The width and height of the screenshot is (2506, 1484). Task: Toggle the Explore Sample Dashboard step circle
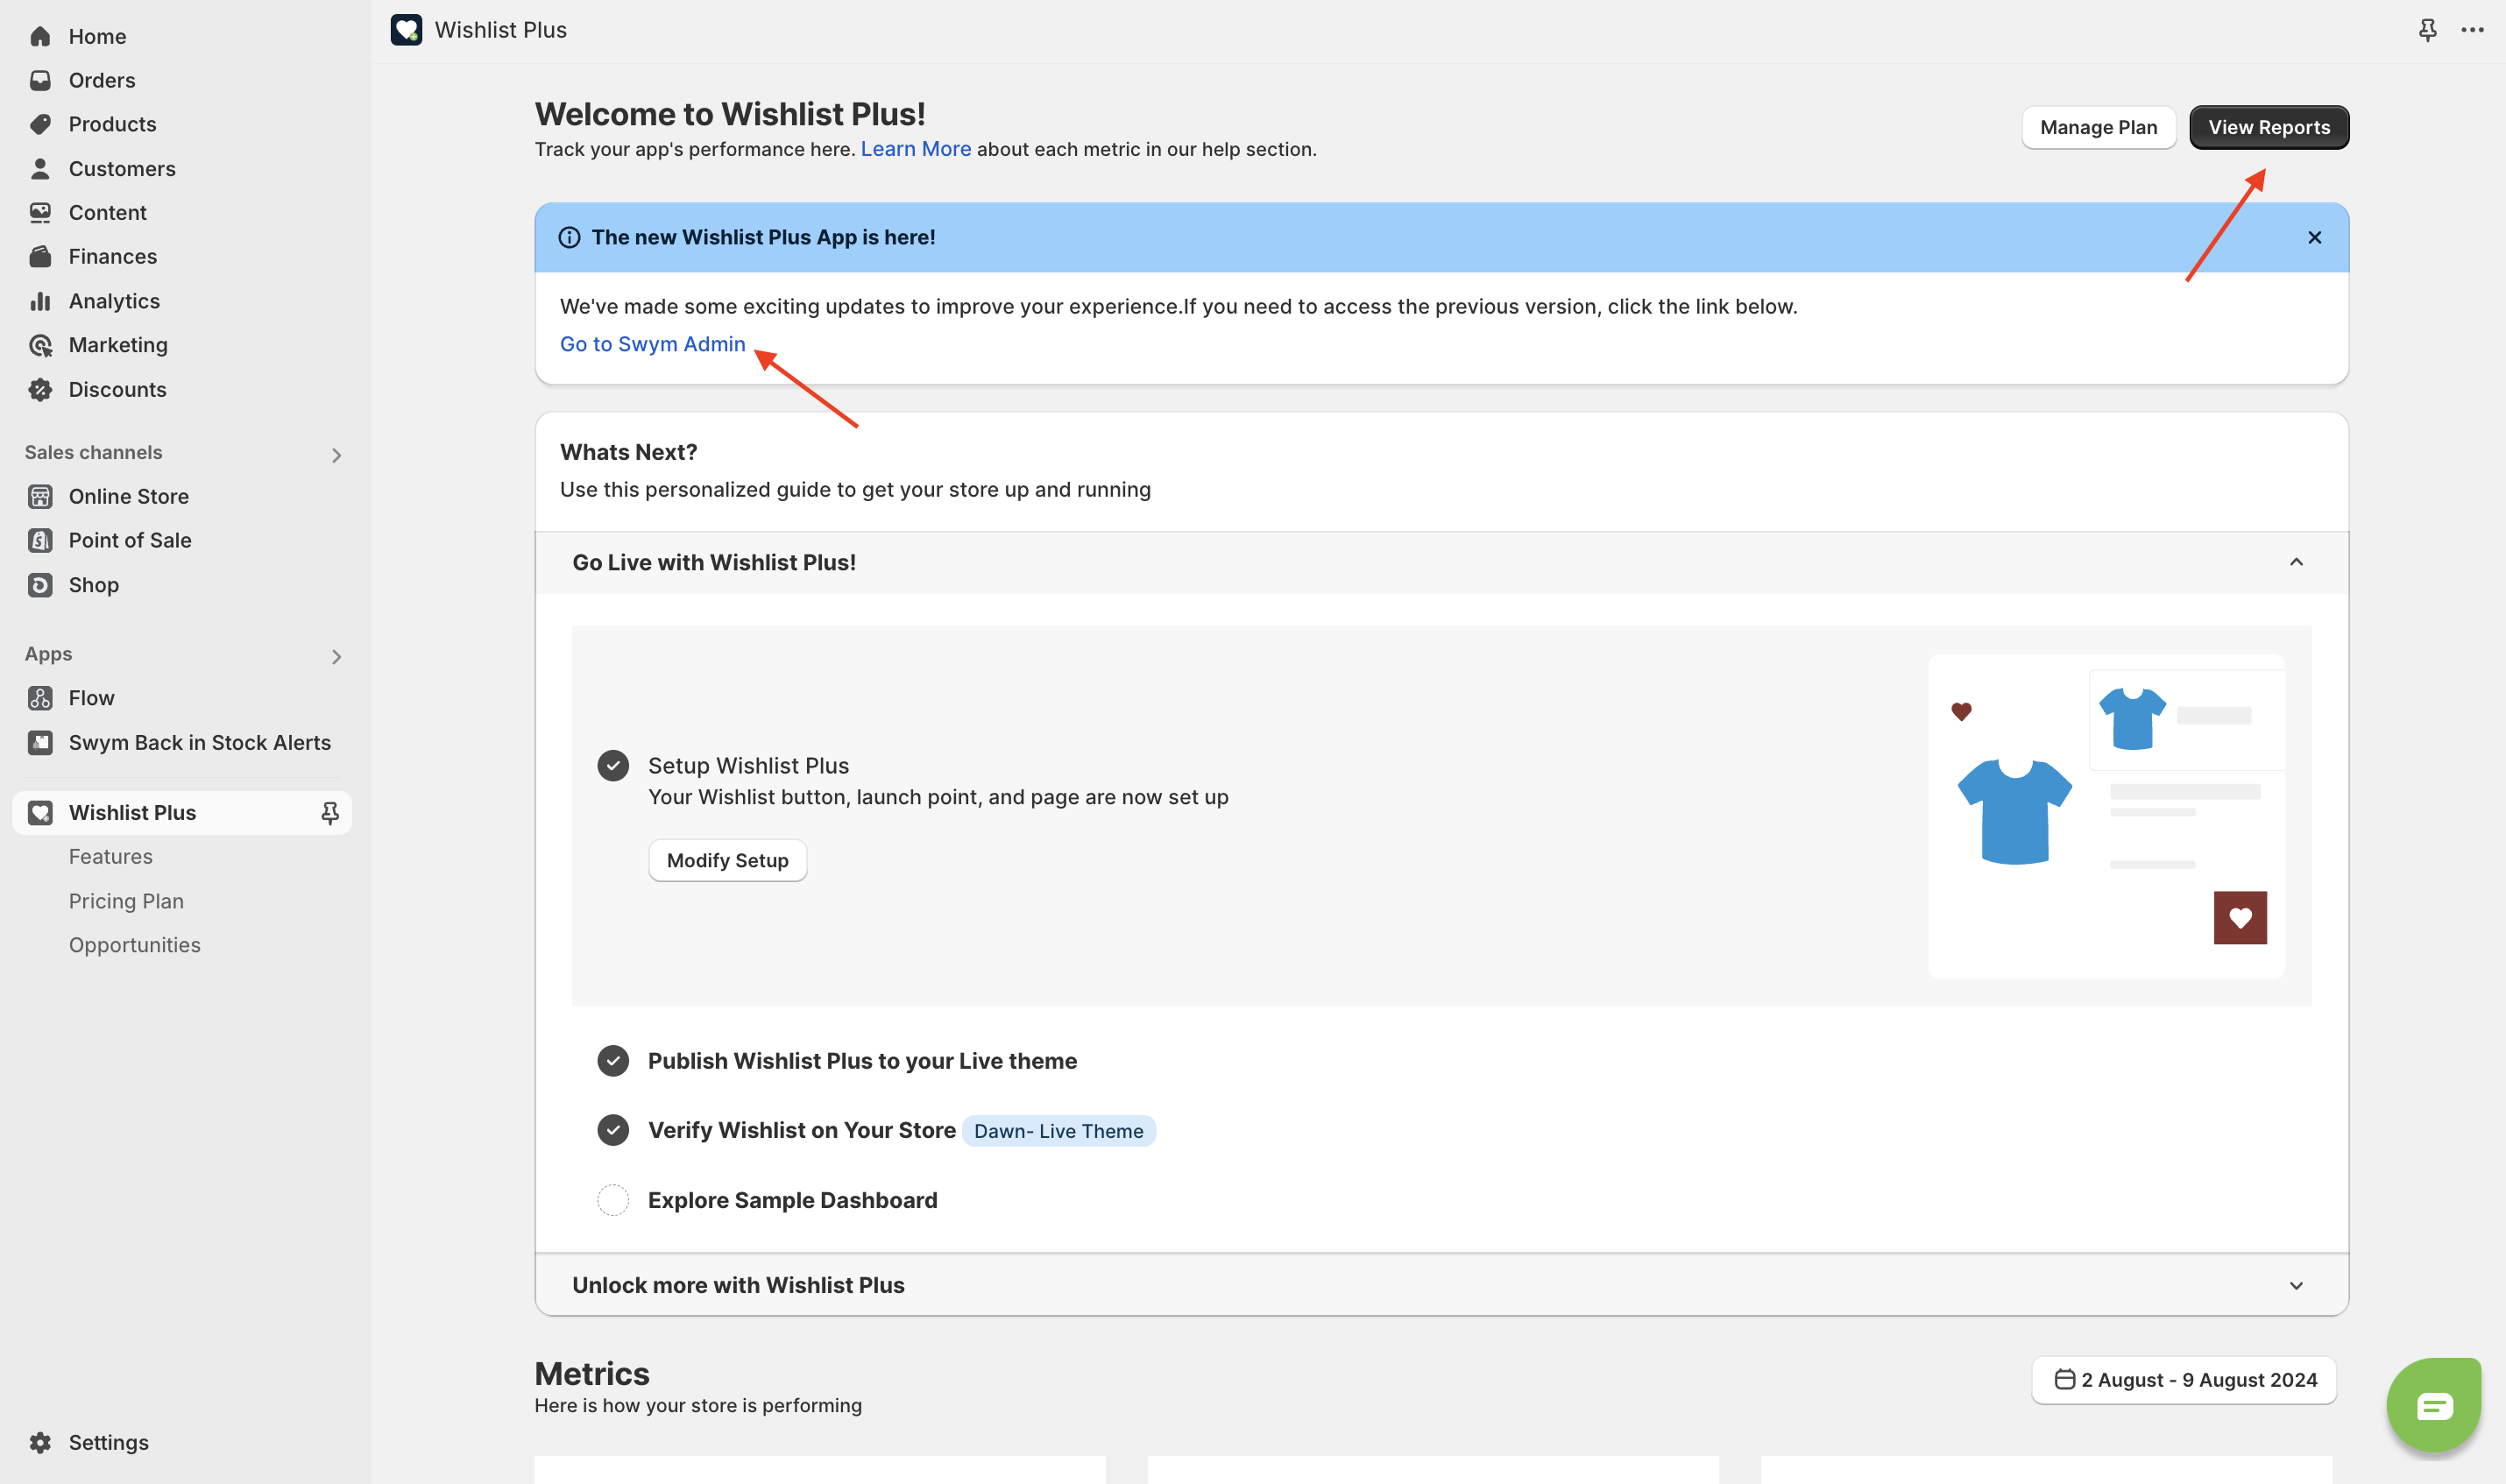tap(613, 1200)
